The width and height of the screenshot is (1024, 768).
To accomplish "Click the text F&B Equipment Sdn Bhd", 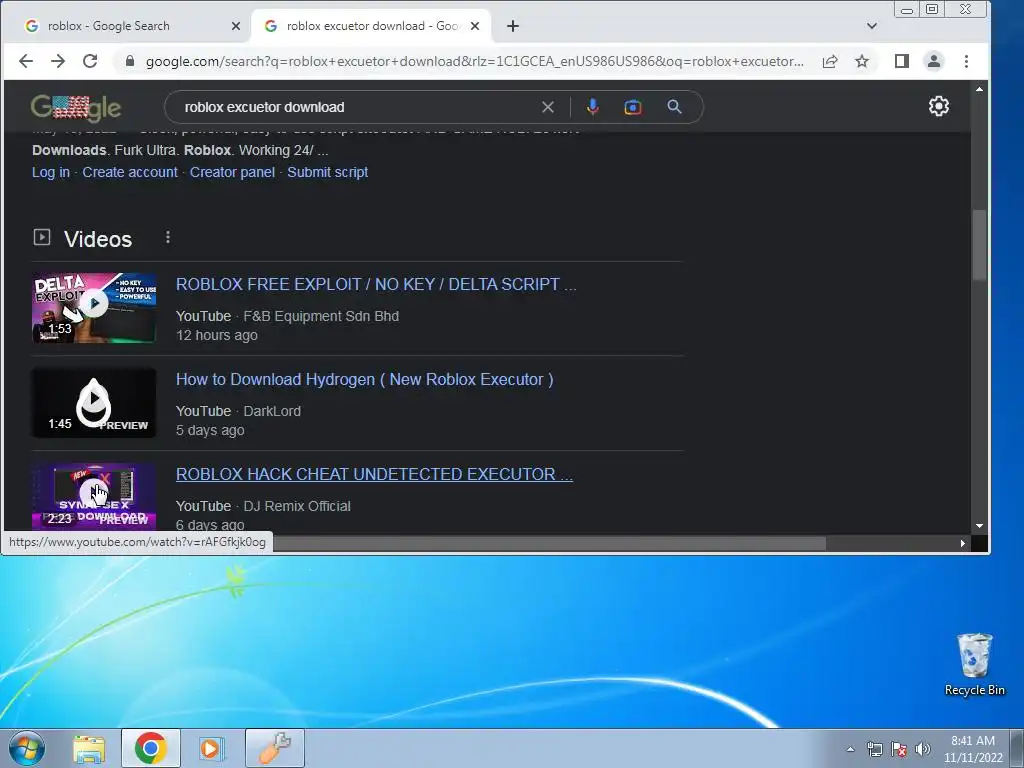I will (321, 316).
